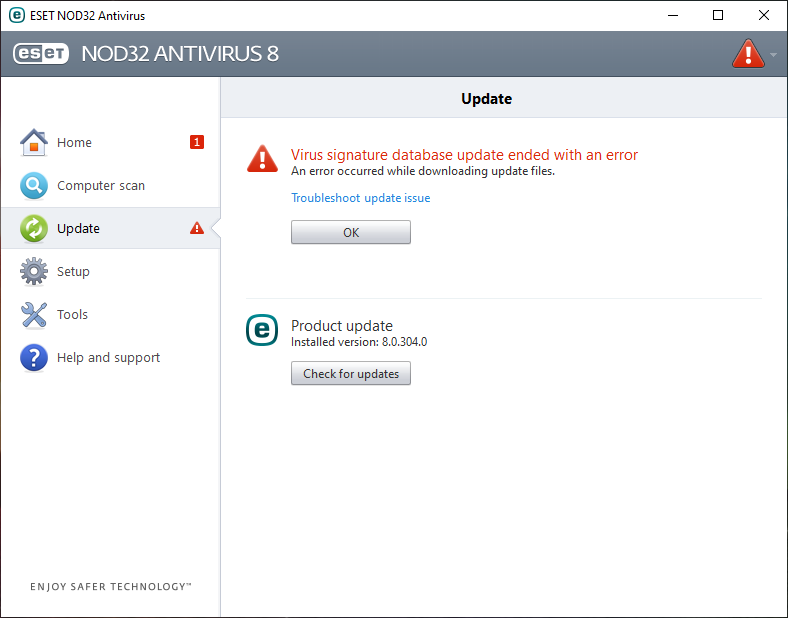Image resolution: width=788 pixels, height=618 pixels.
Task: Click the ESET logo in header banner
Action: pos(41,54)
